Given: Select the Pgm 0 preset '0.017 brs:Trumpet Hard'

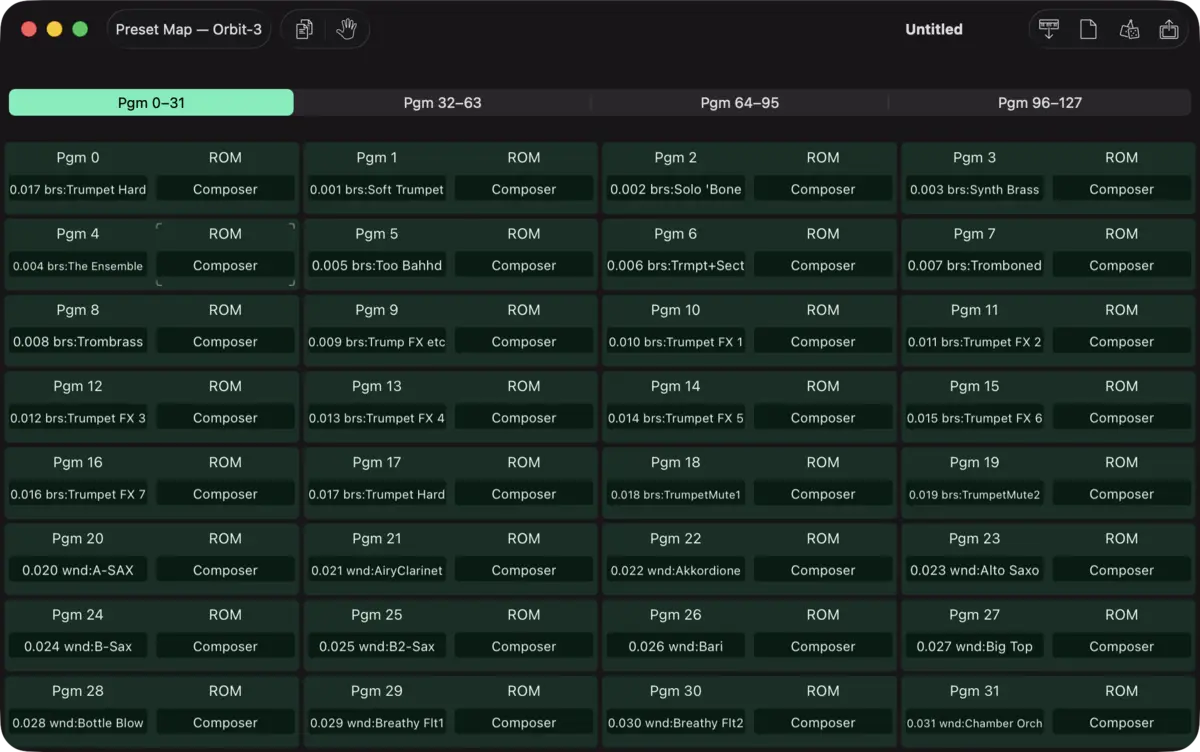Looking at the screenshot, I should click(x=78, y=189).
